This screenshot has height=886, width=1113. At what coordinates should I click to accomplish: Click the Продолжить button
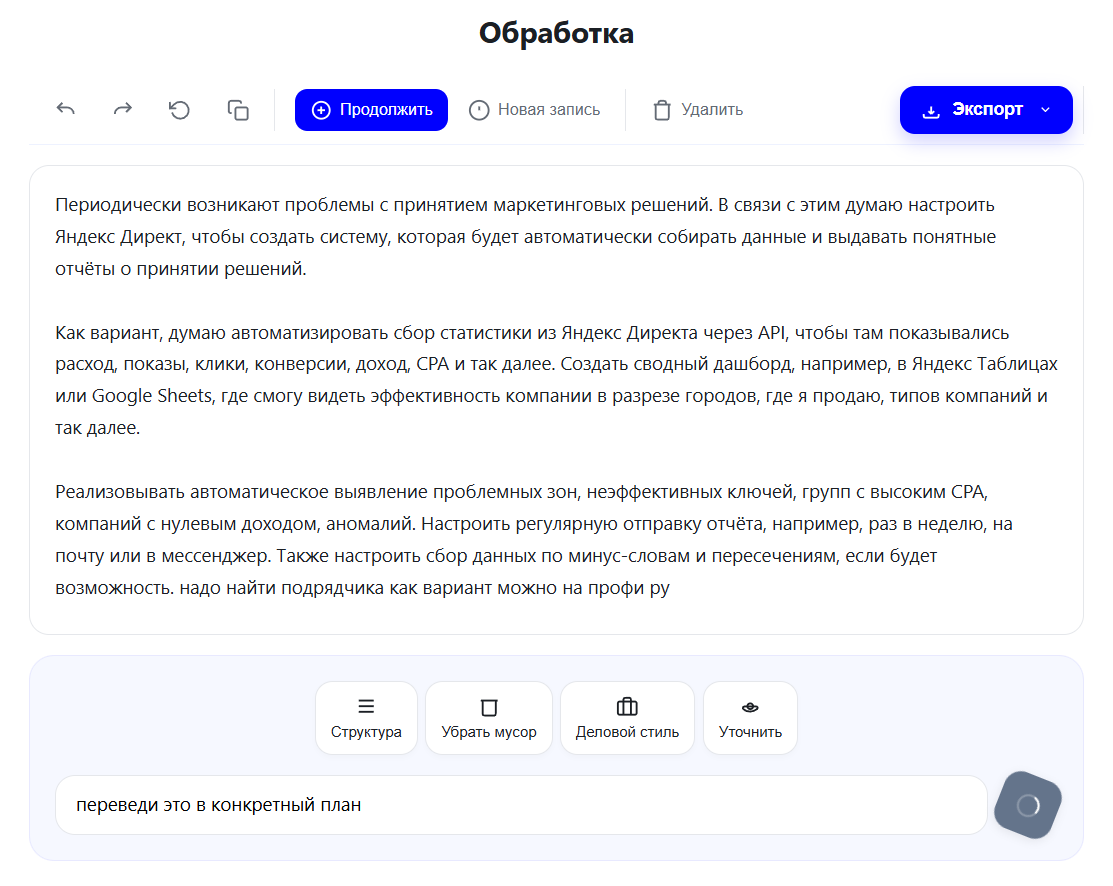[x=371, y=110]
